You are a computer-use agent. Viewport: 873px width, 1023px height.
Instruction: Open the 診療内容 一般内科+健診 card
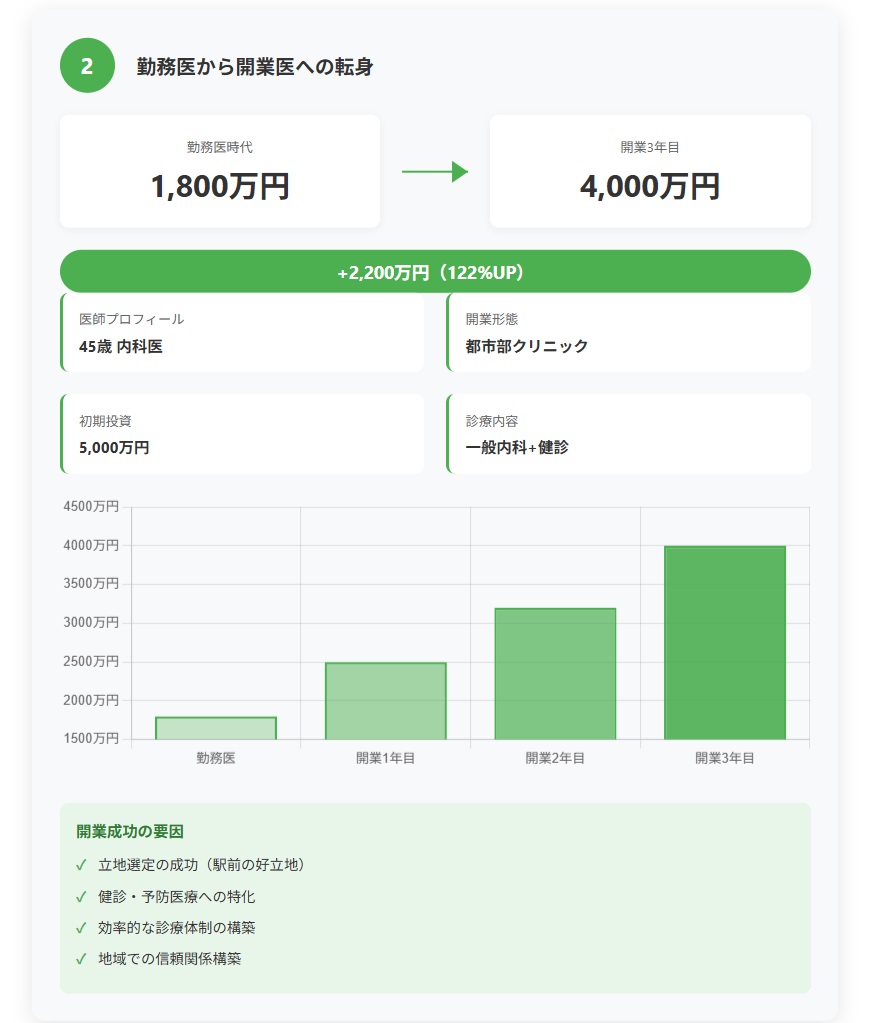(628, 434)
